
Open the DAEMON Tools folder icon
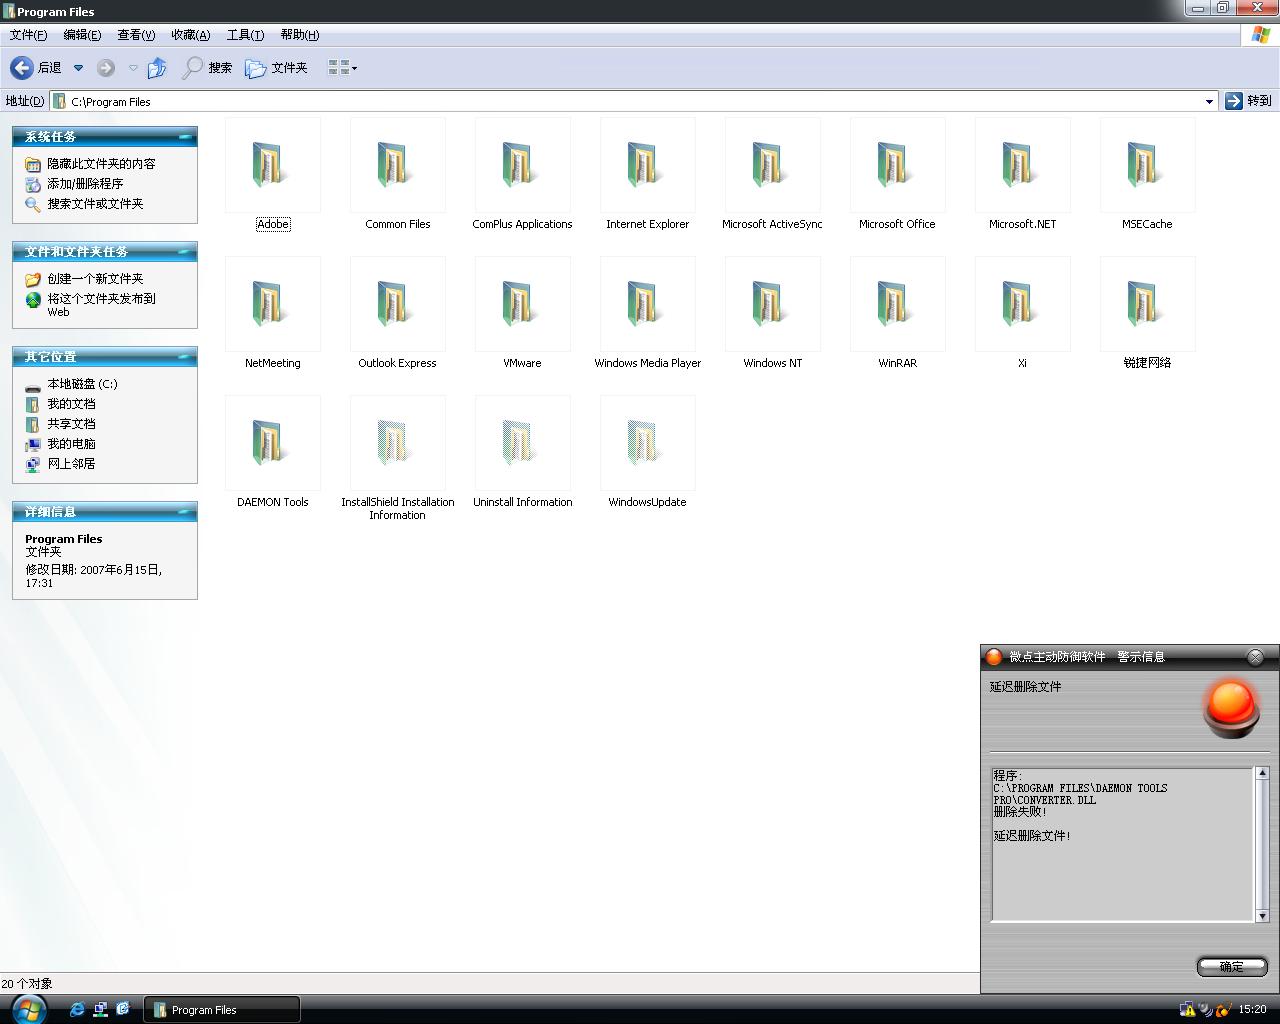click(x=272, y=443)
